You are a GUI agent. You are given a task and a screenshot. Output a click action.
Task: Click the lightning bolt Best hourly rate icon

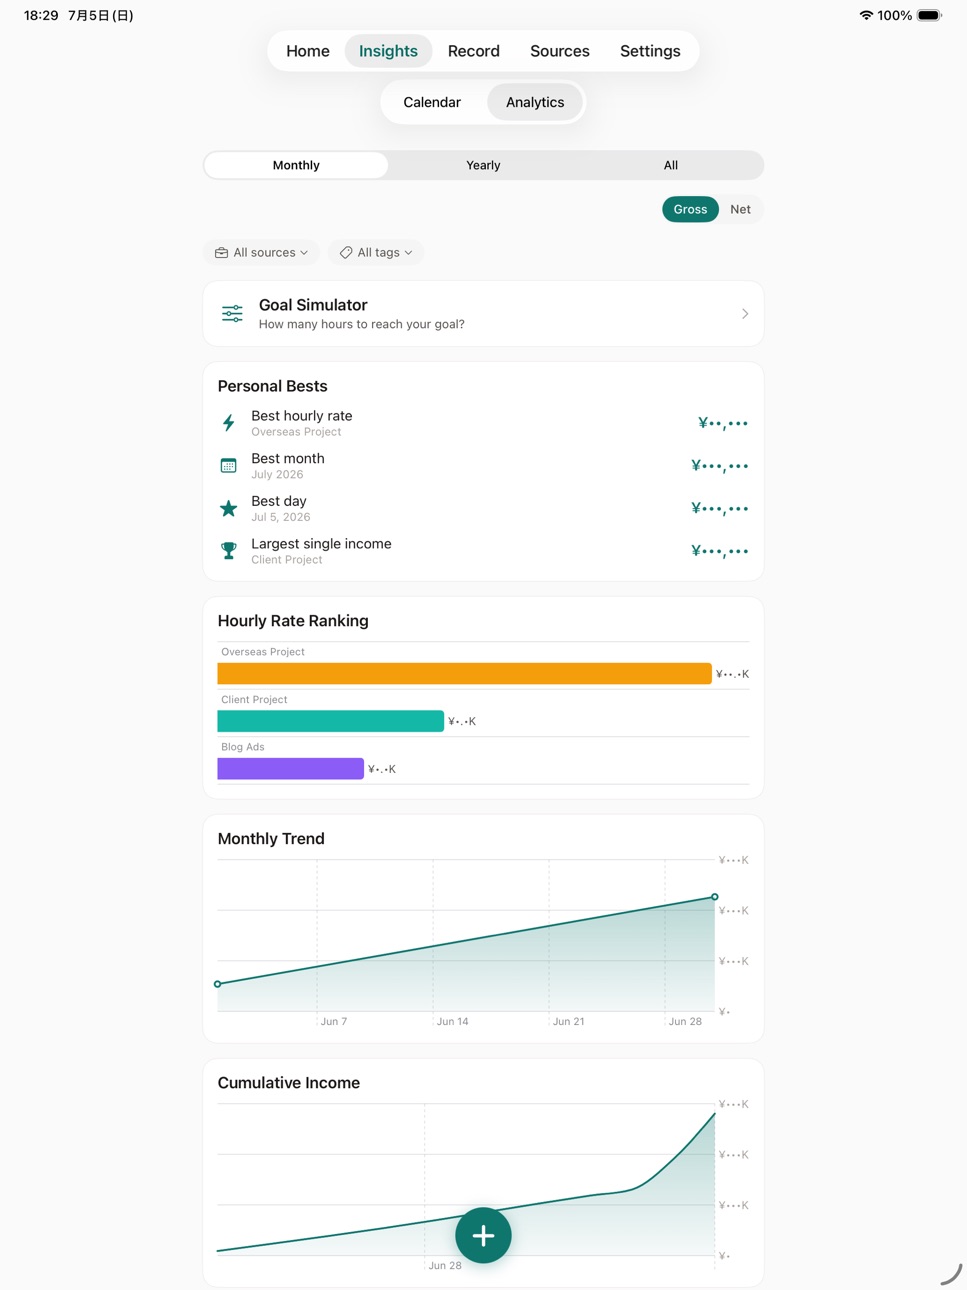(x=228, y=423)
